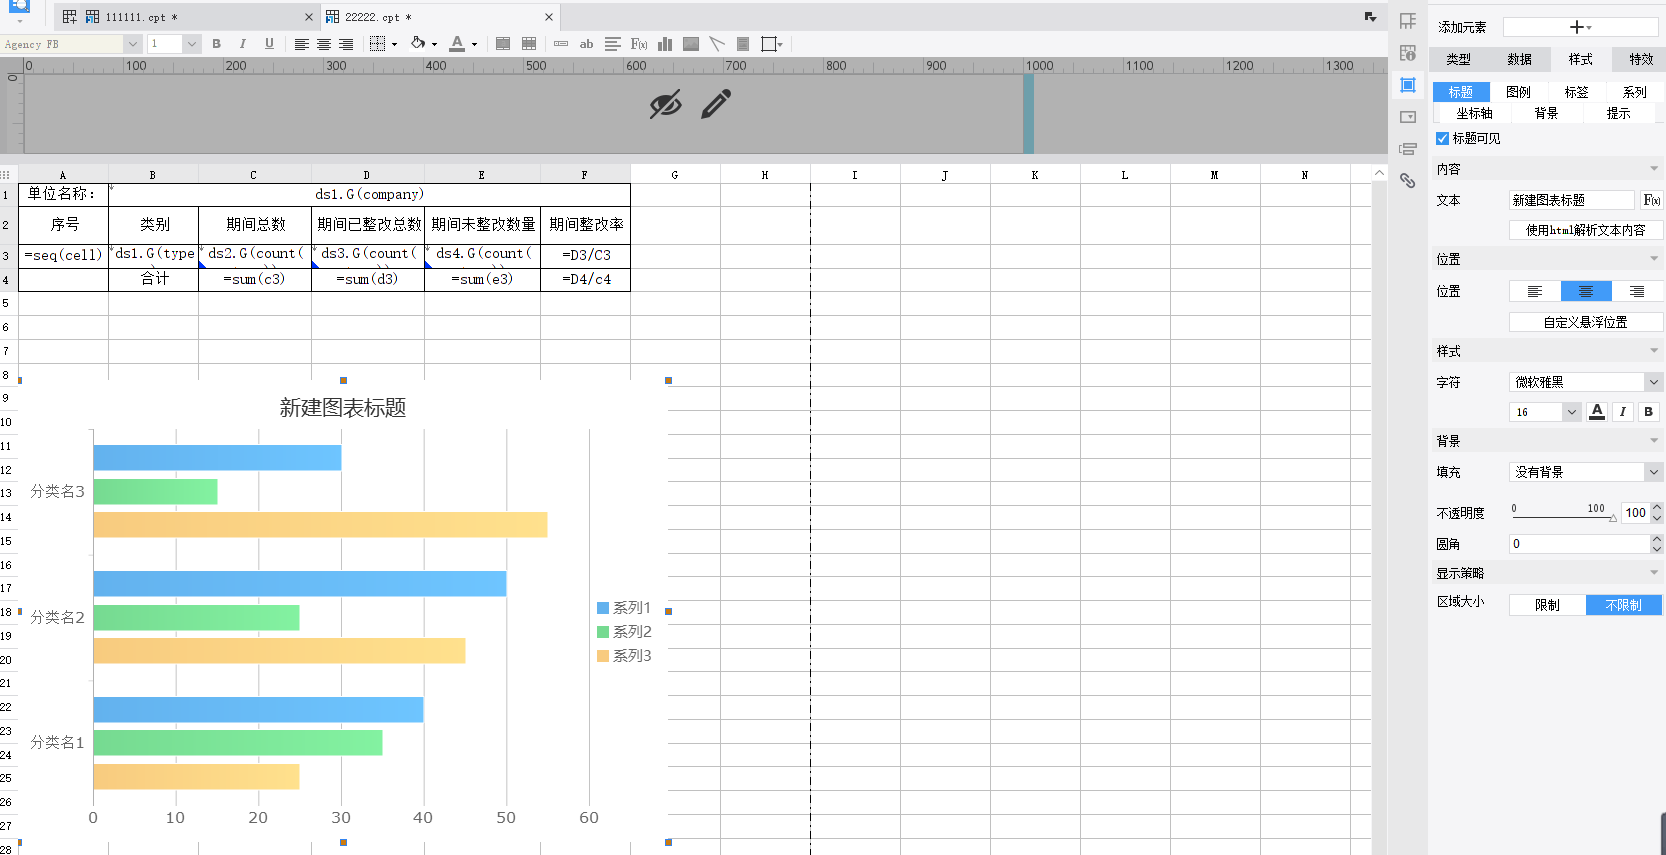
Task: Set title position to left align
Action: pos(1535,291)
